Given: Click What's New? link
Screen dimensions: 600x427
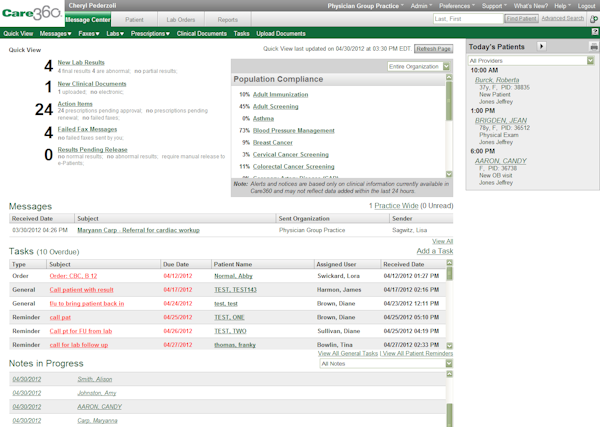Looking at the screenshot, I should [x=531, y=6].
